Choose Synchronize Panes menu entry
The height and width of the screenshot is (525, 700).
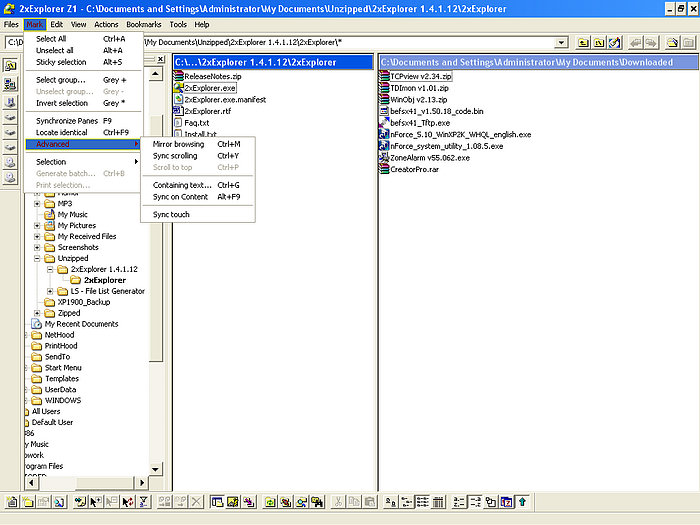point(83,121)
